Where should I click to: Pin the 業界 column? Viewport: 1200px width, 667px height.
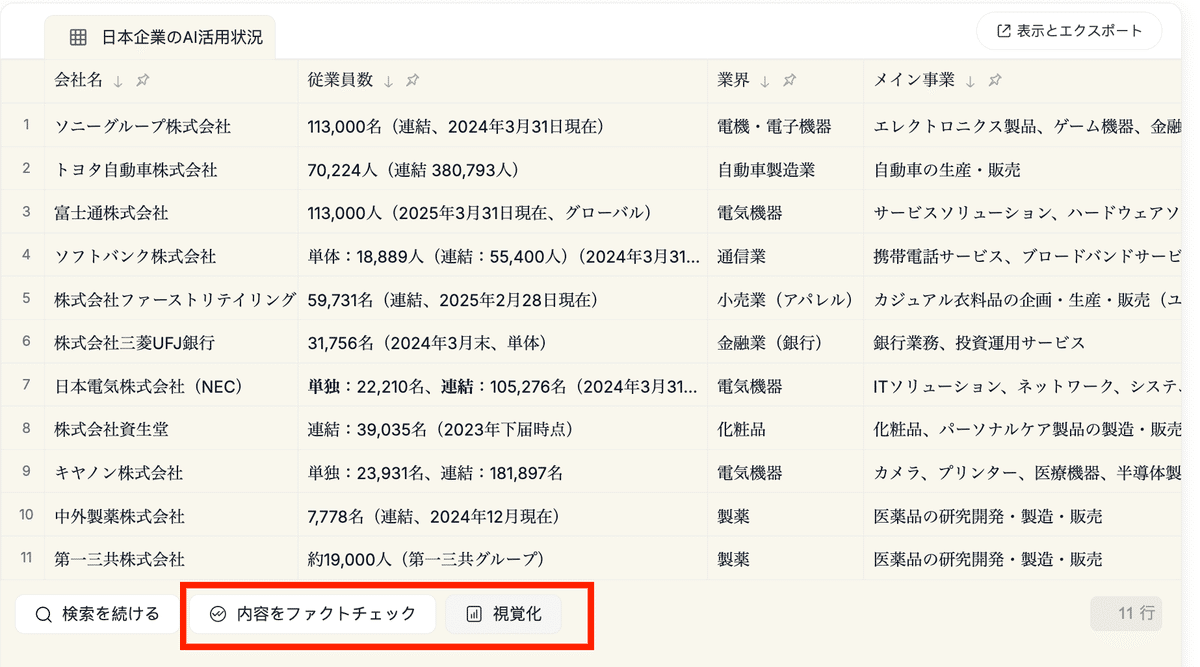coord(790,81)
